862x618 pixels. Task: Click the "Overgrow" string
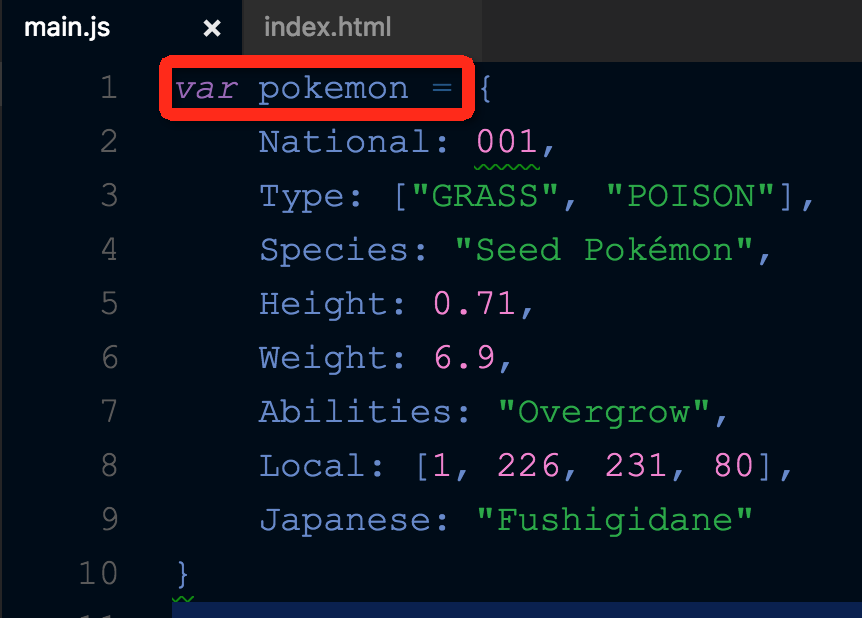coord(604,412)
